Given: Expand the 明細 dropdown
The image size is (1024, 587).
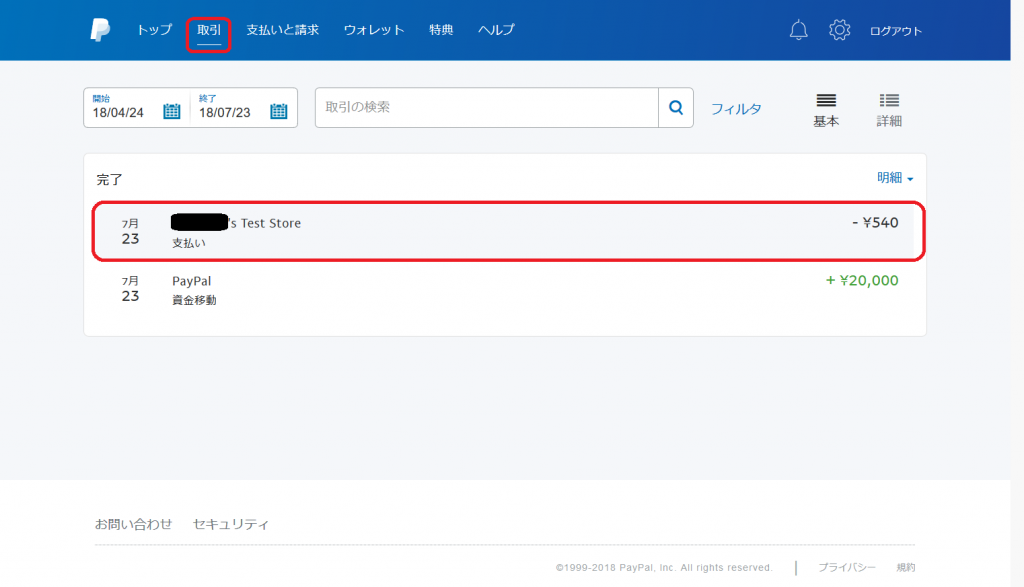Looking at the screenshot, I should (x=895, y=178).
